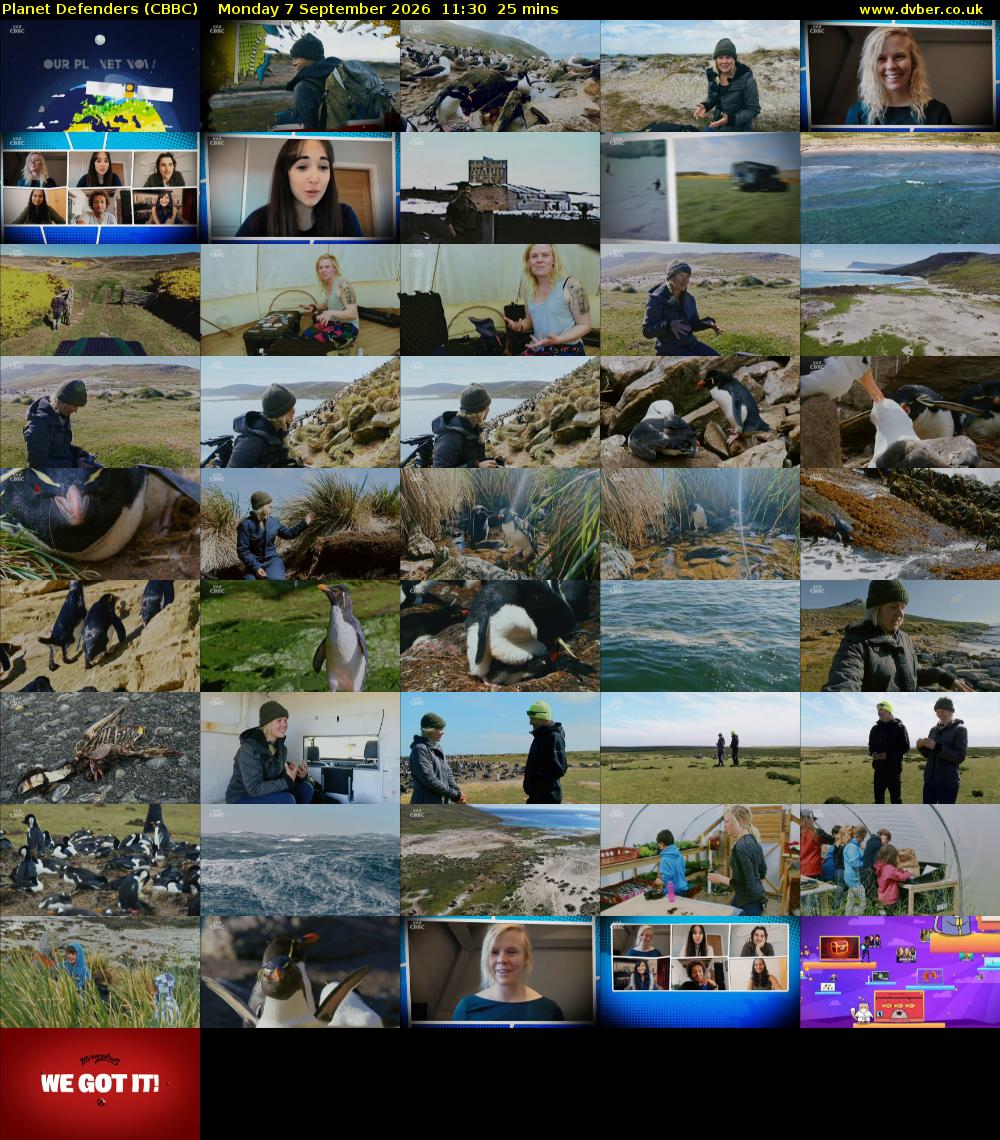Open the smiling long-haired blonde woman video frame
The height and width of the screenshot is (1140, 1000).
(900, 76)
